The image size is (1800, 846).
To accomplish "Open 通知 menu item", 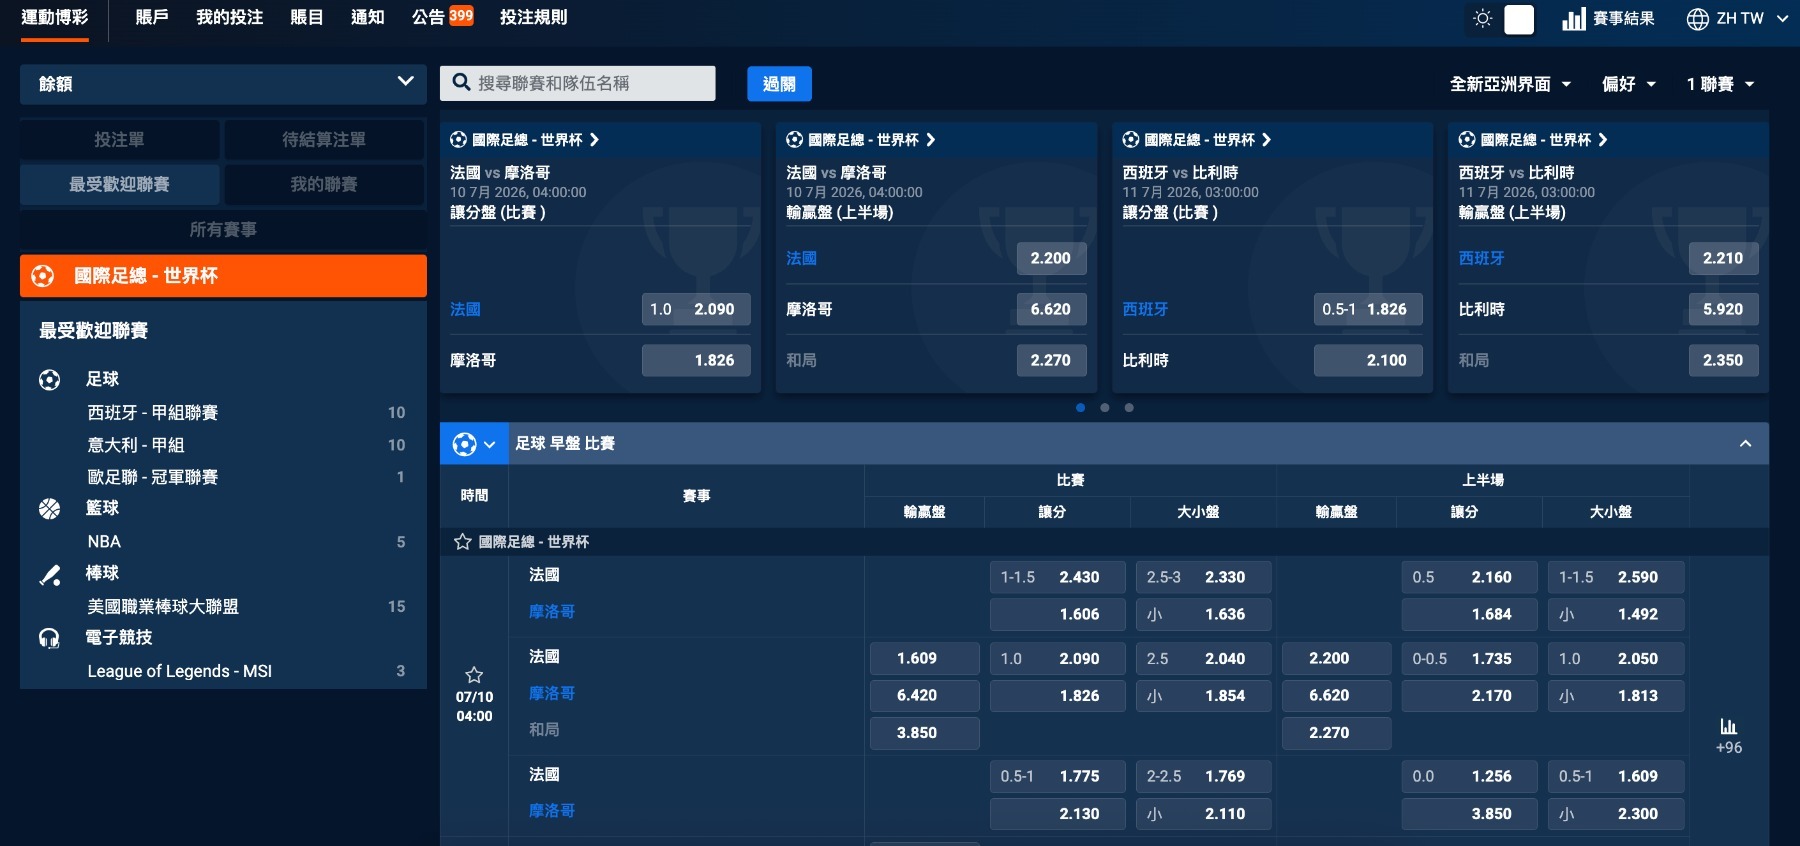I will [368, 17].
